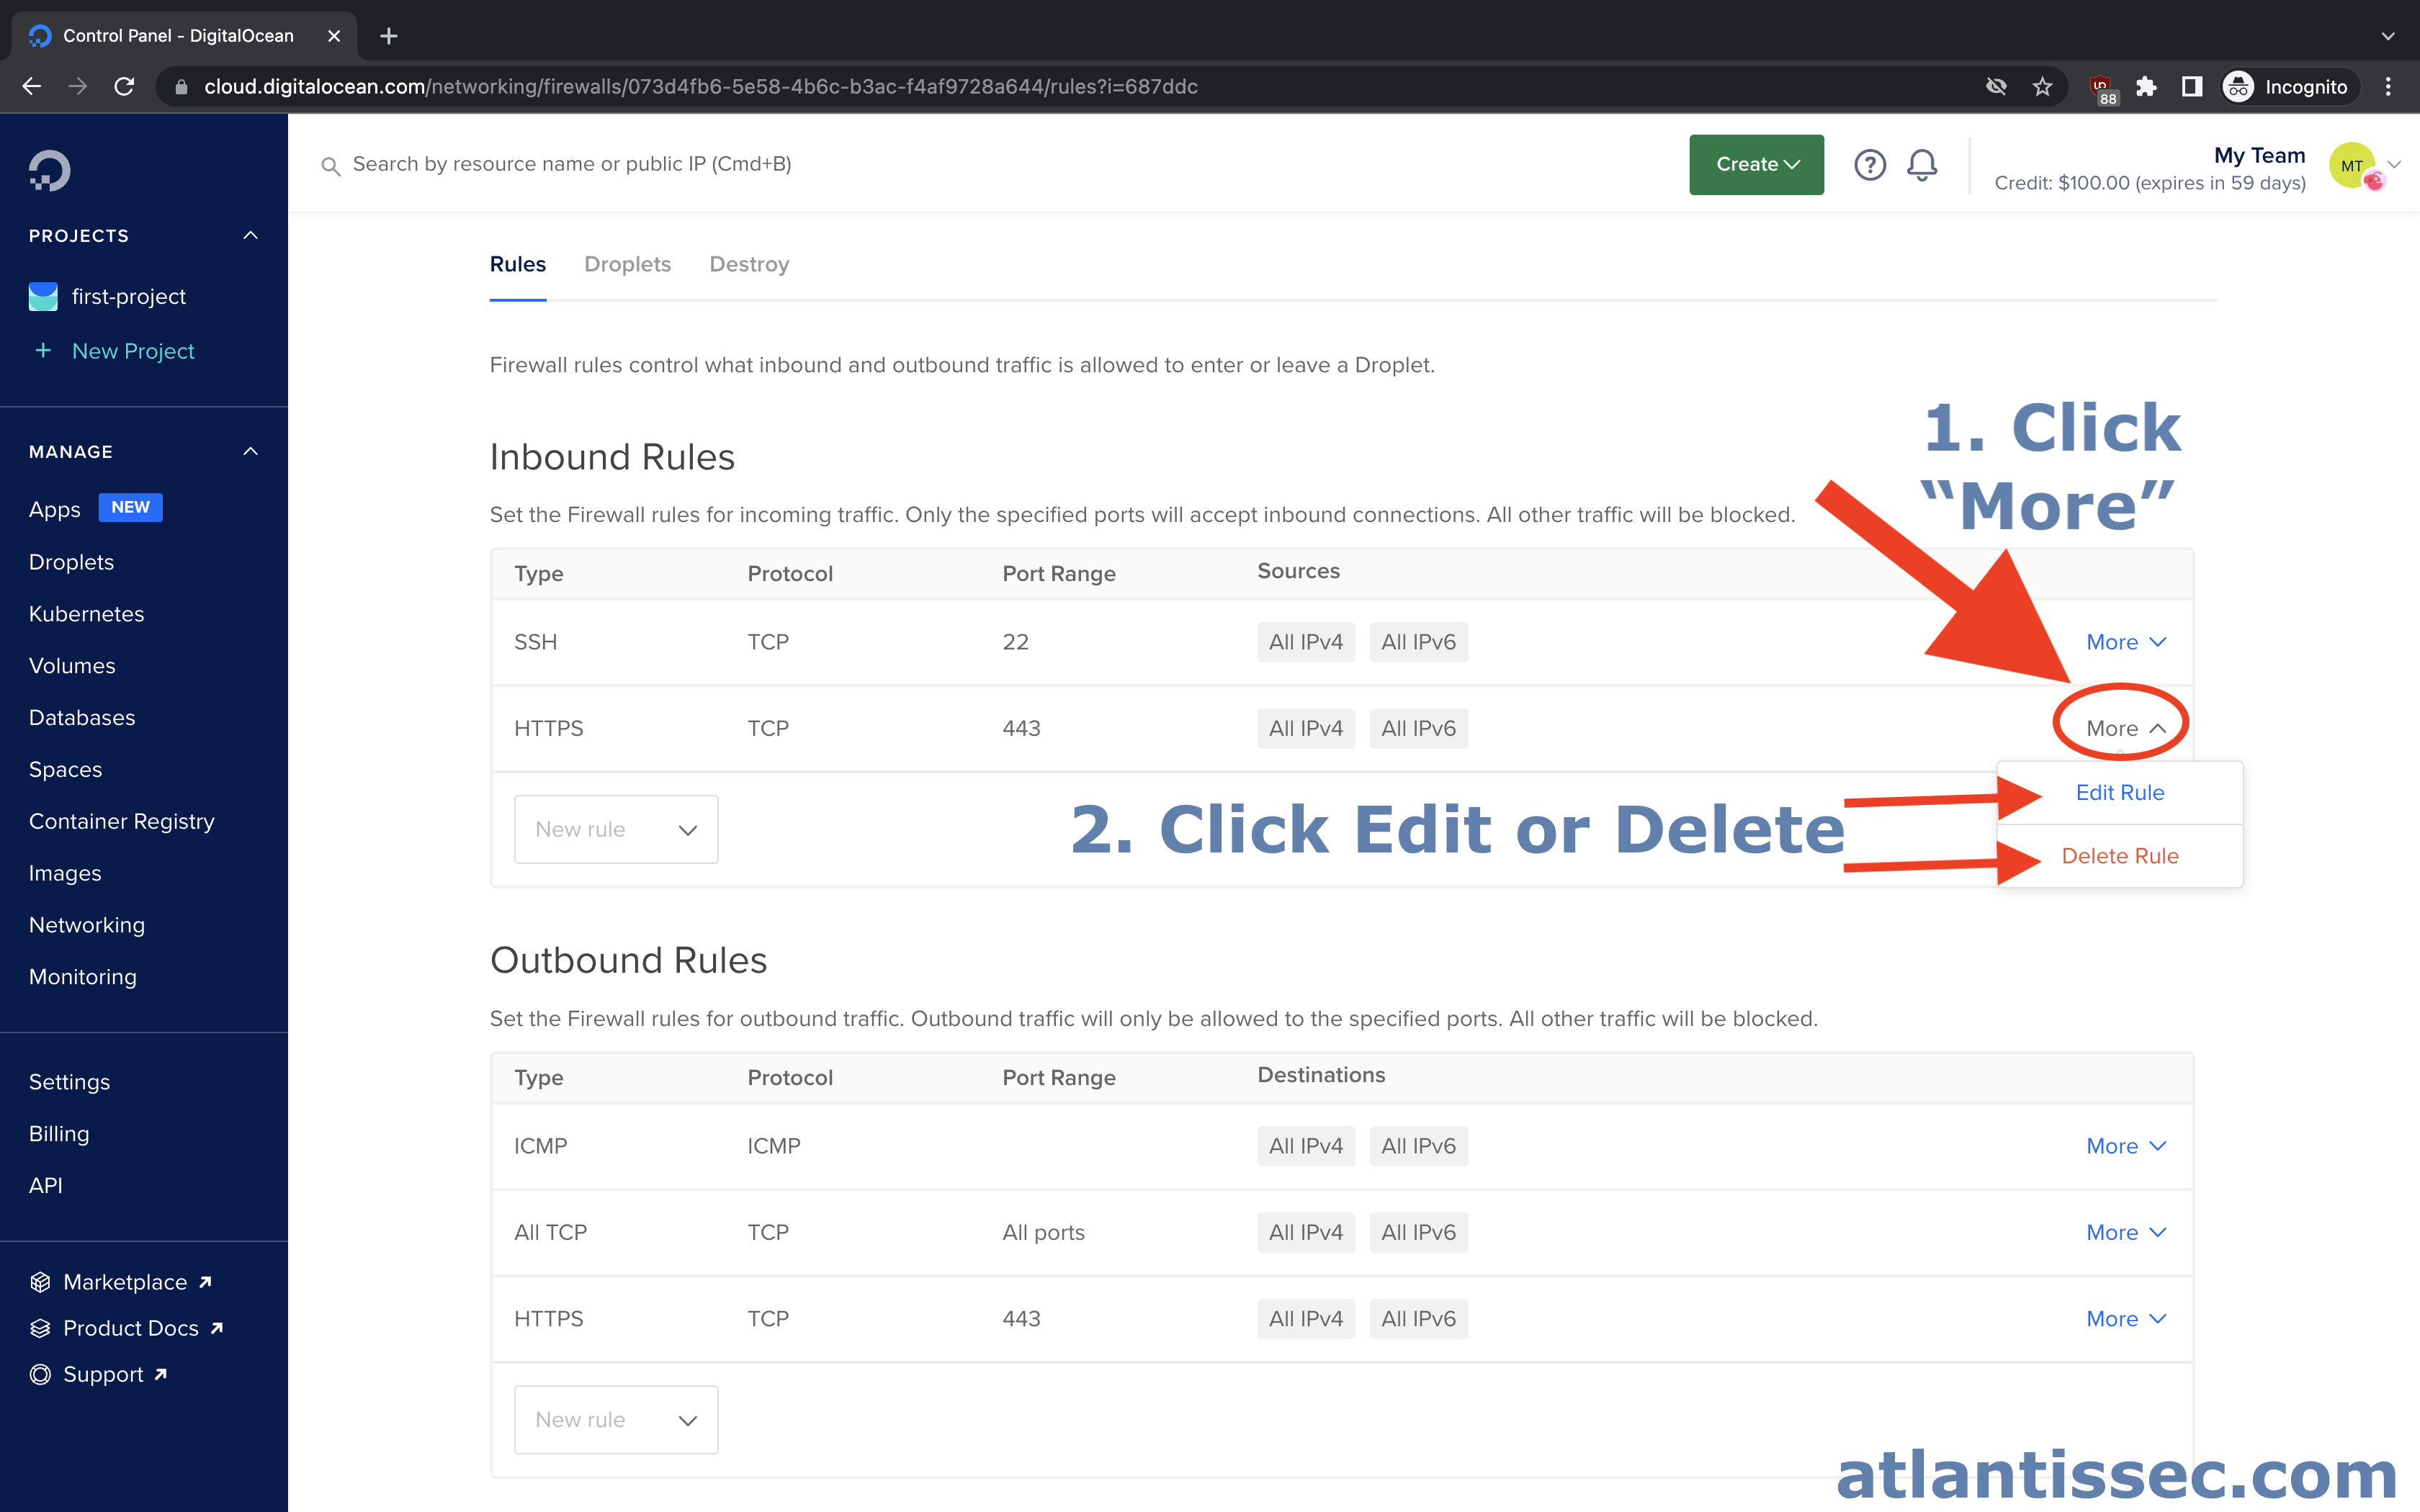Screen dimensions: 2420x1512
Task: Close the Control Panel browser tab
Action: 334,36
